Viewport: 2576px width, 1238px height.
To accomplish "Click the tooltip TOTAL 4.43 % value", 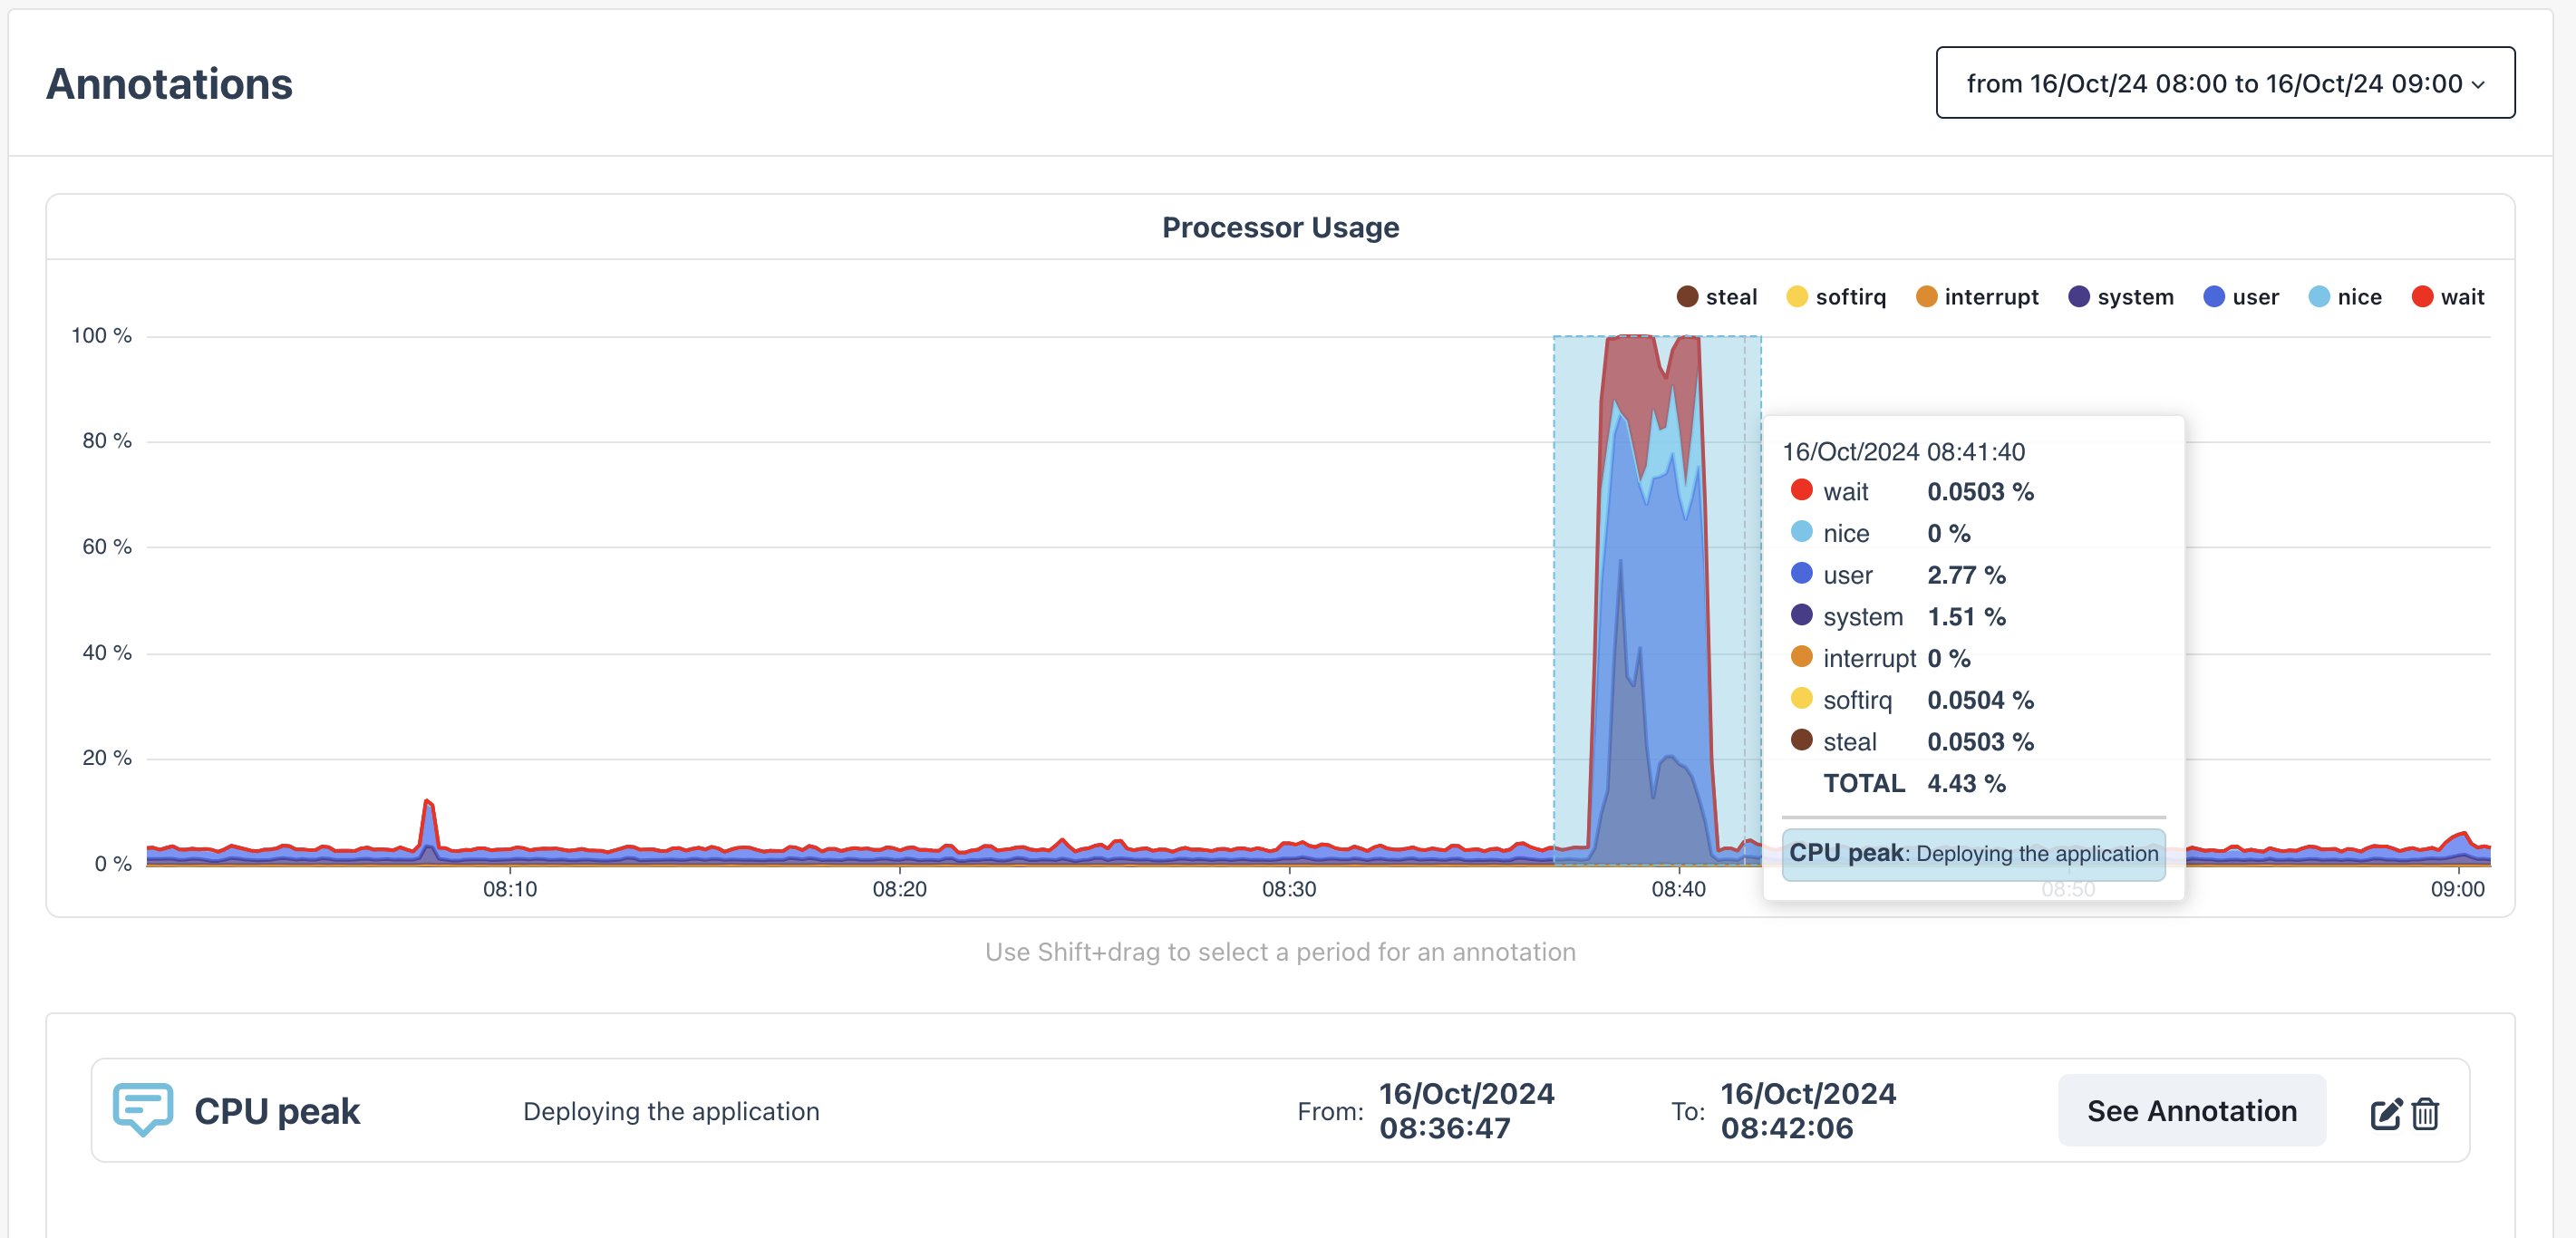I will (1966, 784).
